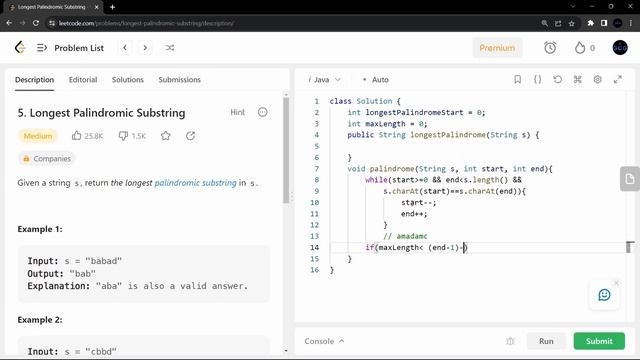Open the more options ellipsis icon
This screenshot has width=640, height=360.
click(262, 112)
